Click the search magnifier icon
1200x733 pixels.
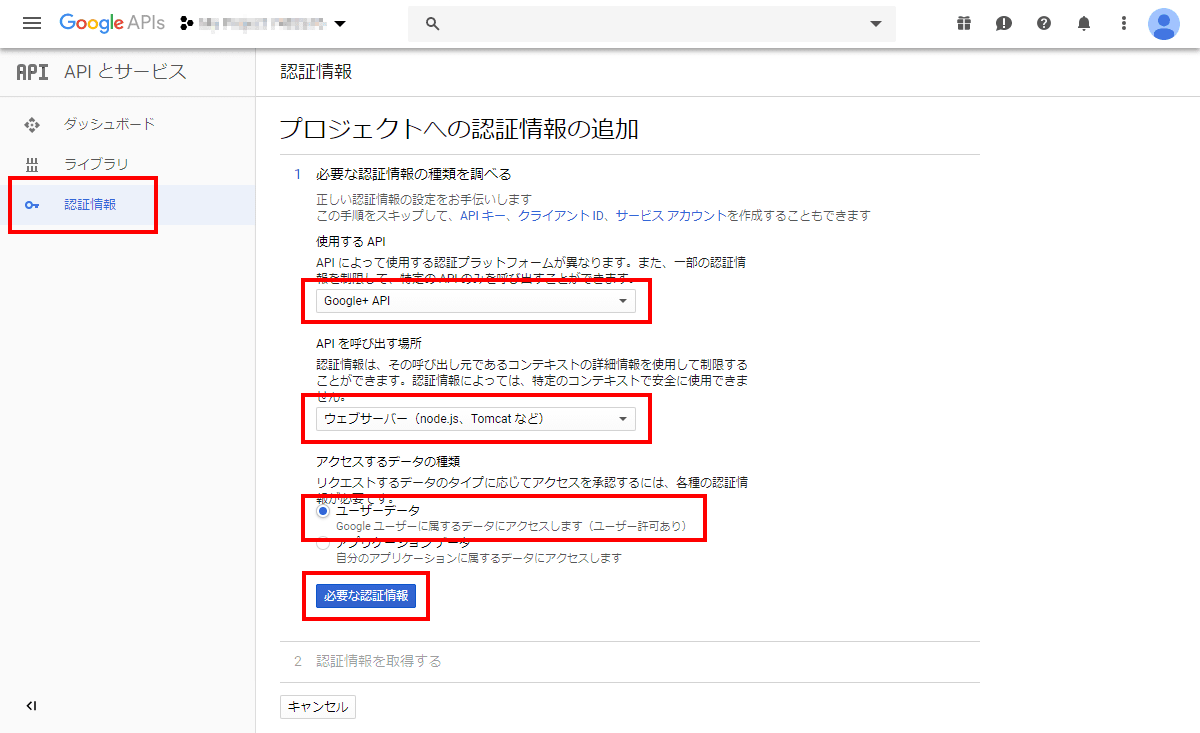tap(433, 24)
